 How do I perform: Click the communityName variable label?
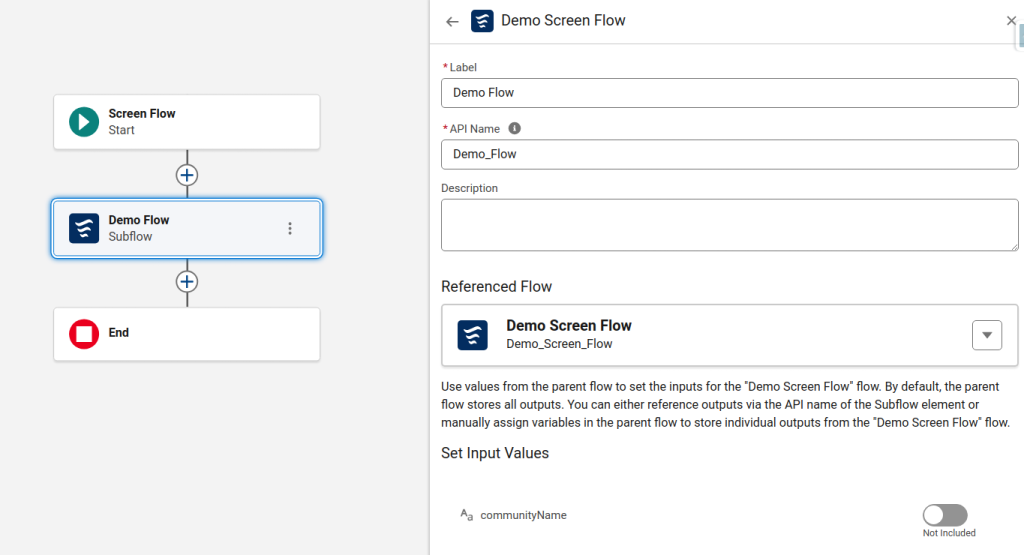pos(524,515)
